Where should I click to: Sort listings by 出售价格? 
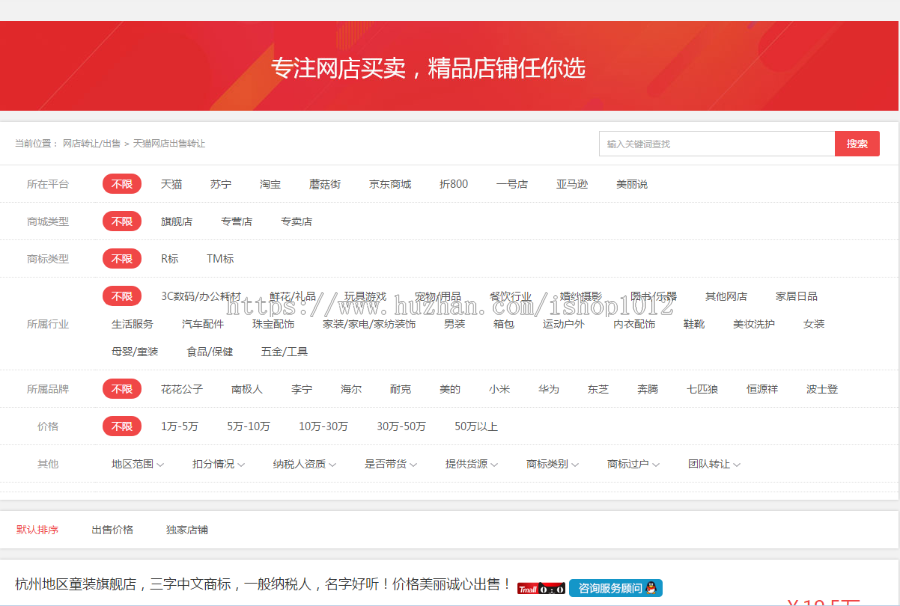click(112, 530)
